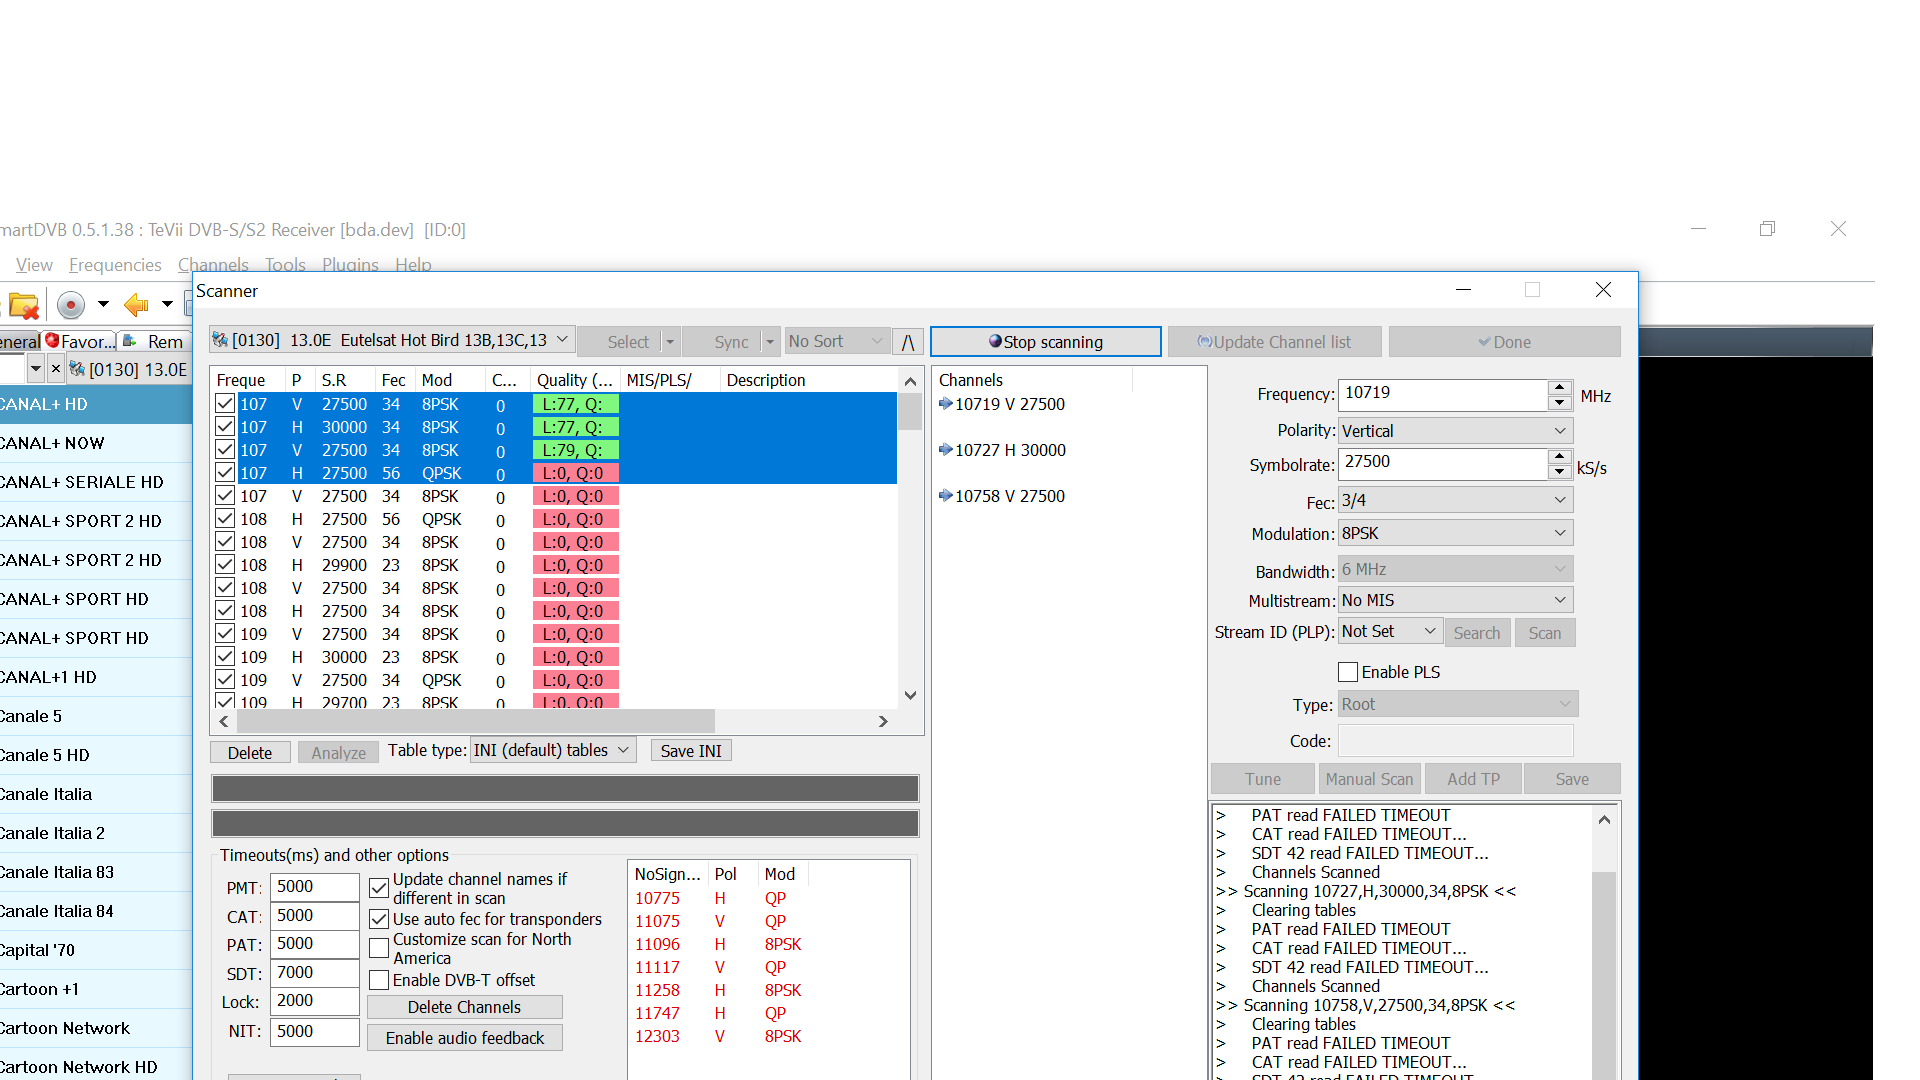Click no-signal entry 11096 H 8PSK
Screen dimensions: 1920x1080
(x=720, y=944)
